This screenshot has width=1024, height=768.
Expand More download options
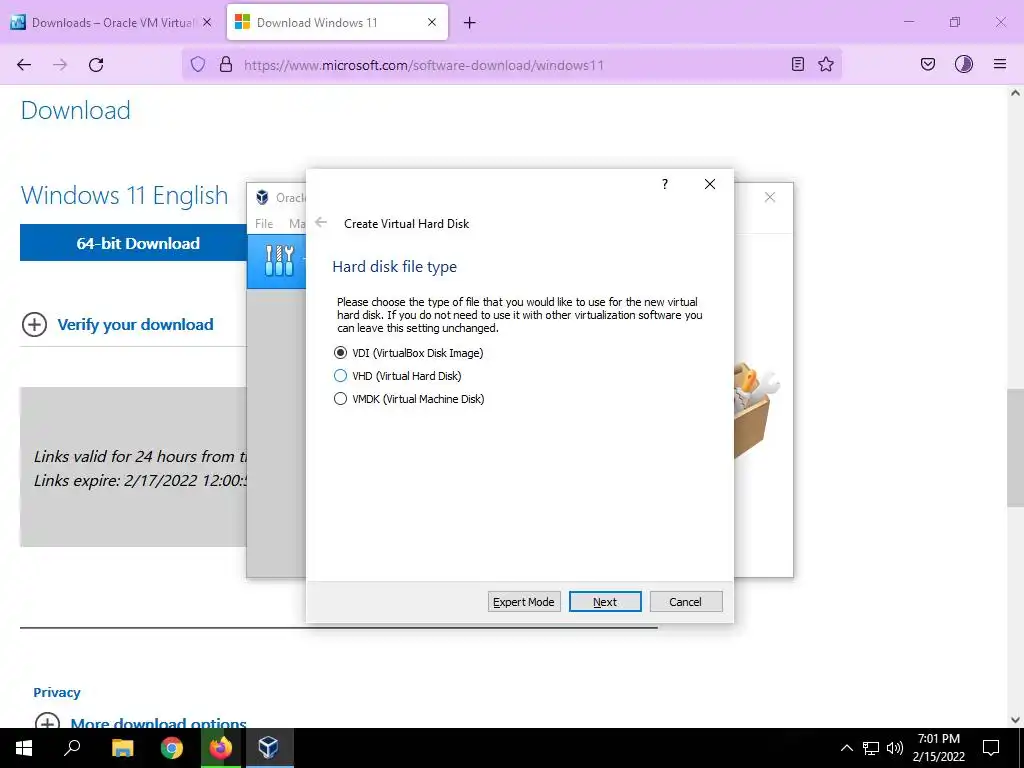point(159,723)
